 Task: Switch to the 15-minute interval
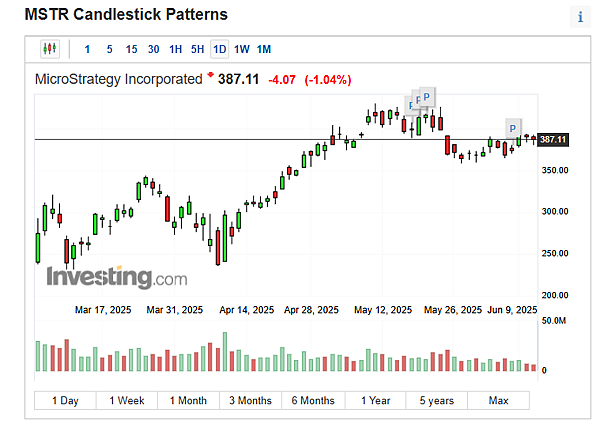131,49
